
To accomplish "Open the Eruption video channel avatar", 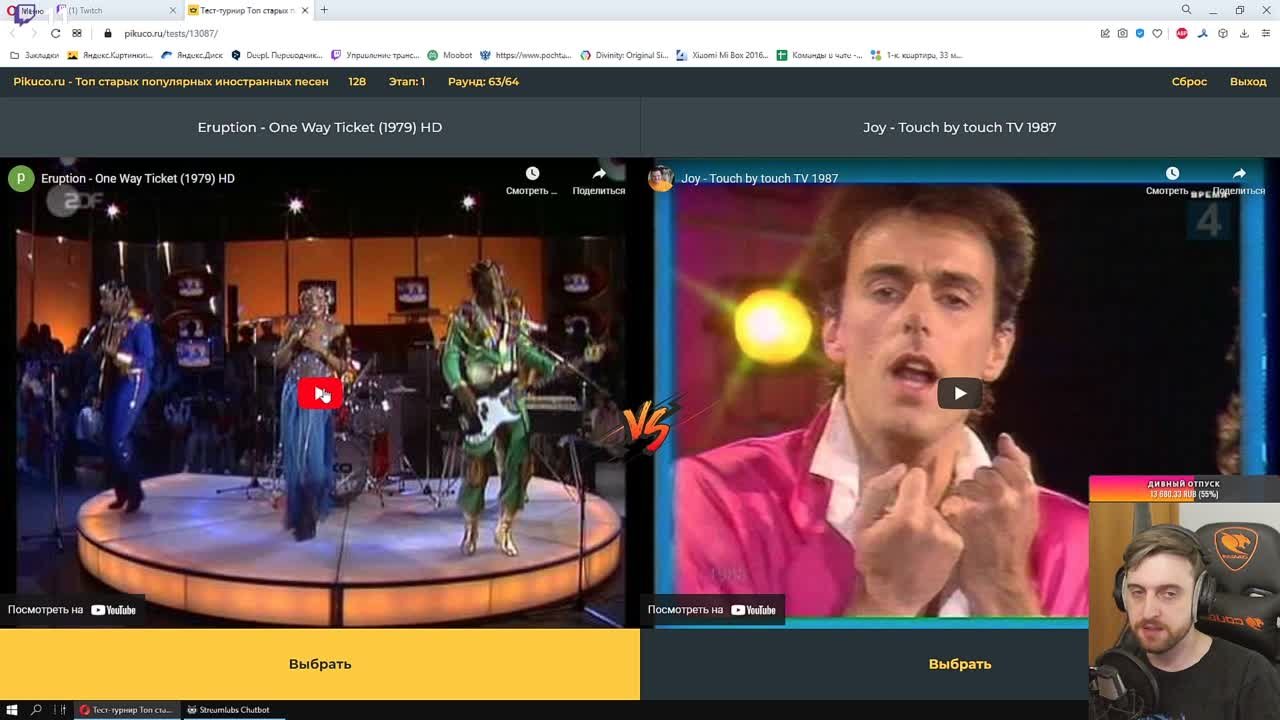I will [21, 178].
